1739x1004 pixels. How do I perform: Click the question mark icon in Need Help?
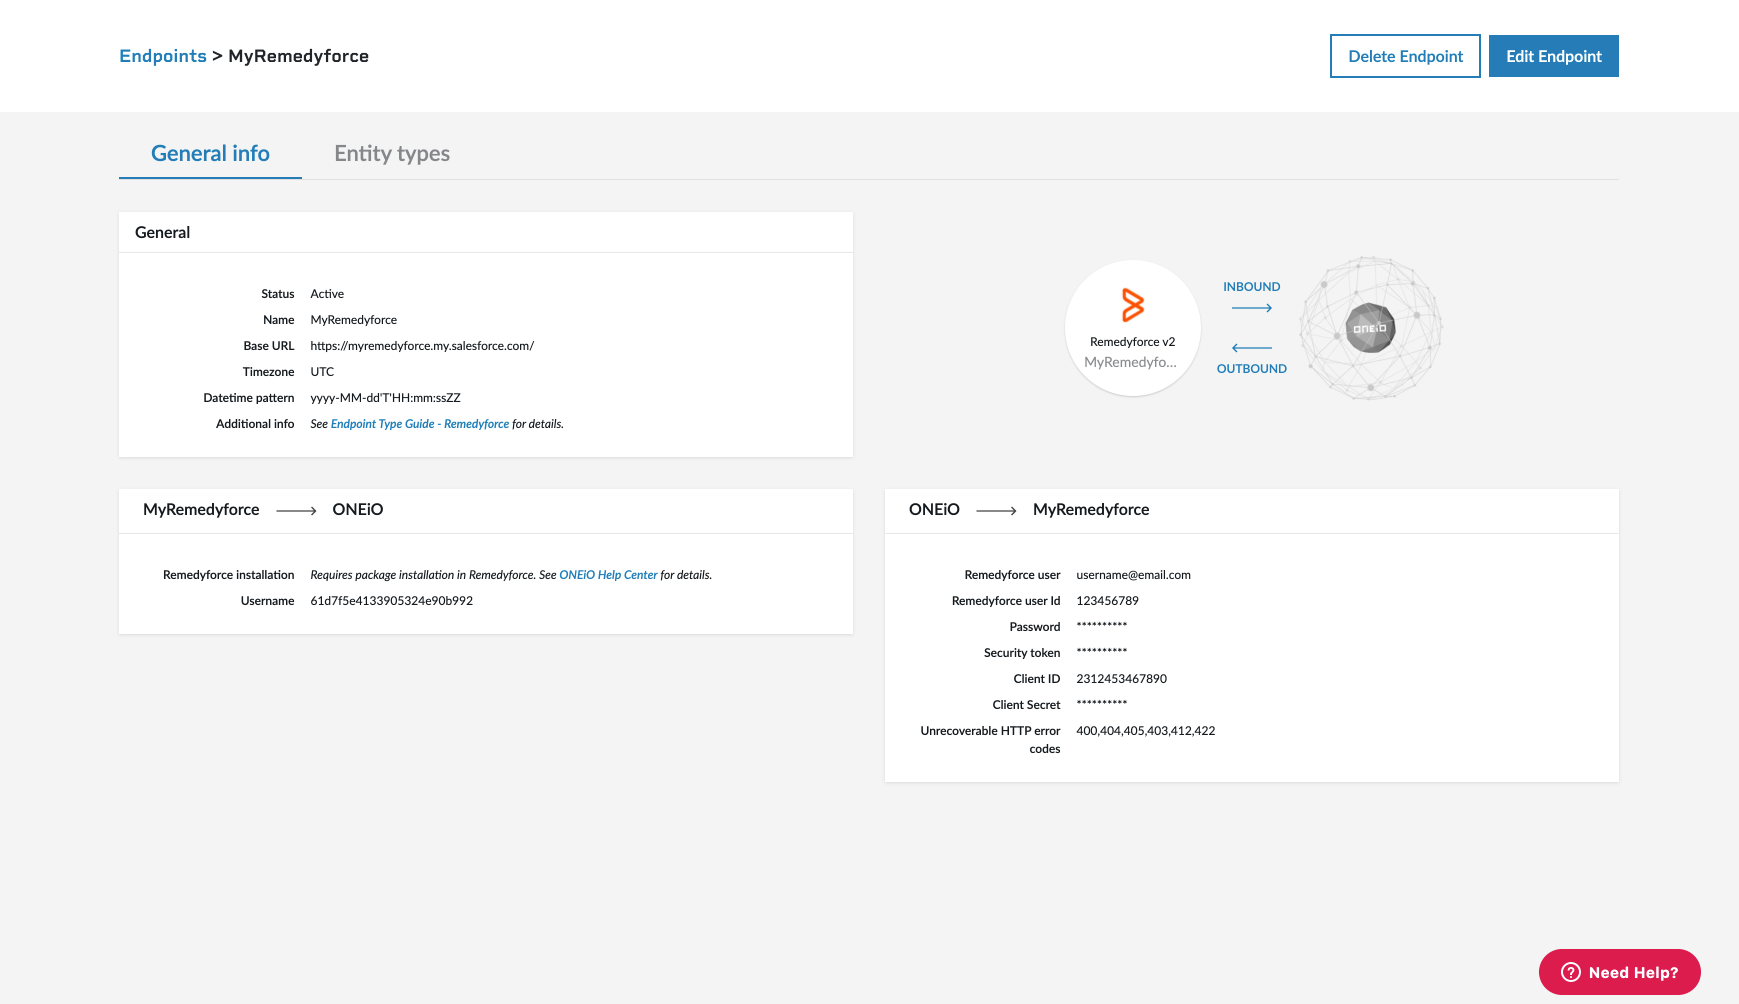1571,972
